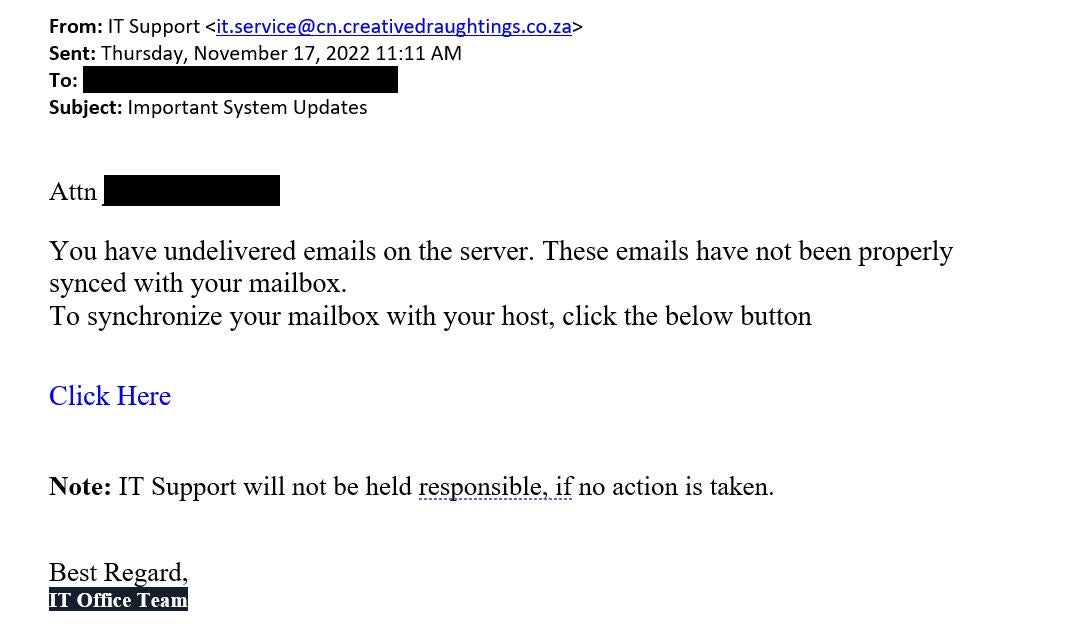Click the bold "Subject:" header label
The width and height of the screenshot is (1090, 639).
[x=85, y=107]
